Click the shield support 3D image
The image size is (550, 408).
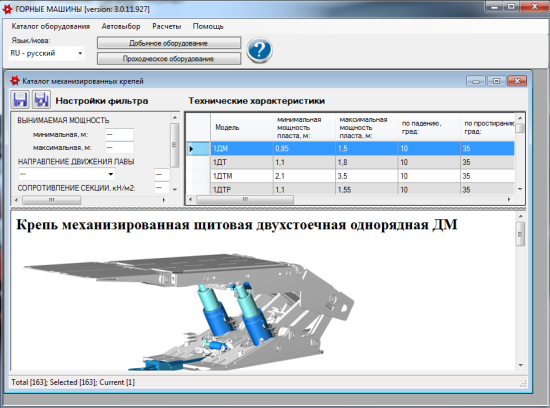click(189, 310)
